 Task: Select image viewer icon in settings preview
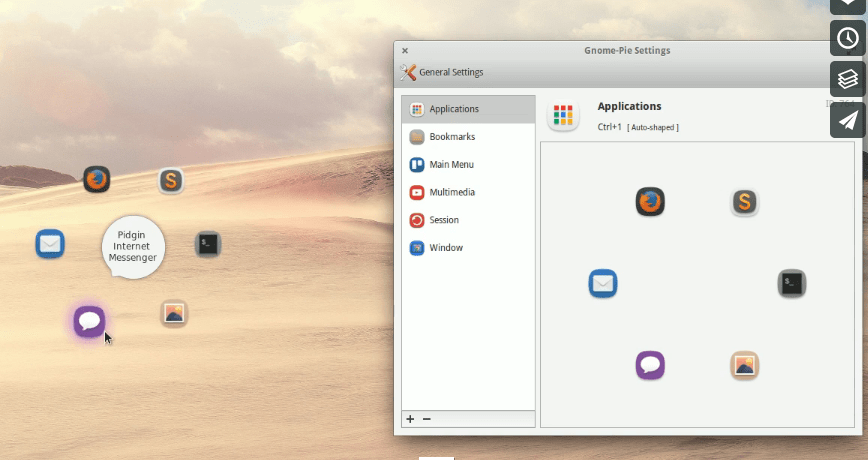click(745, 365)
